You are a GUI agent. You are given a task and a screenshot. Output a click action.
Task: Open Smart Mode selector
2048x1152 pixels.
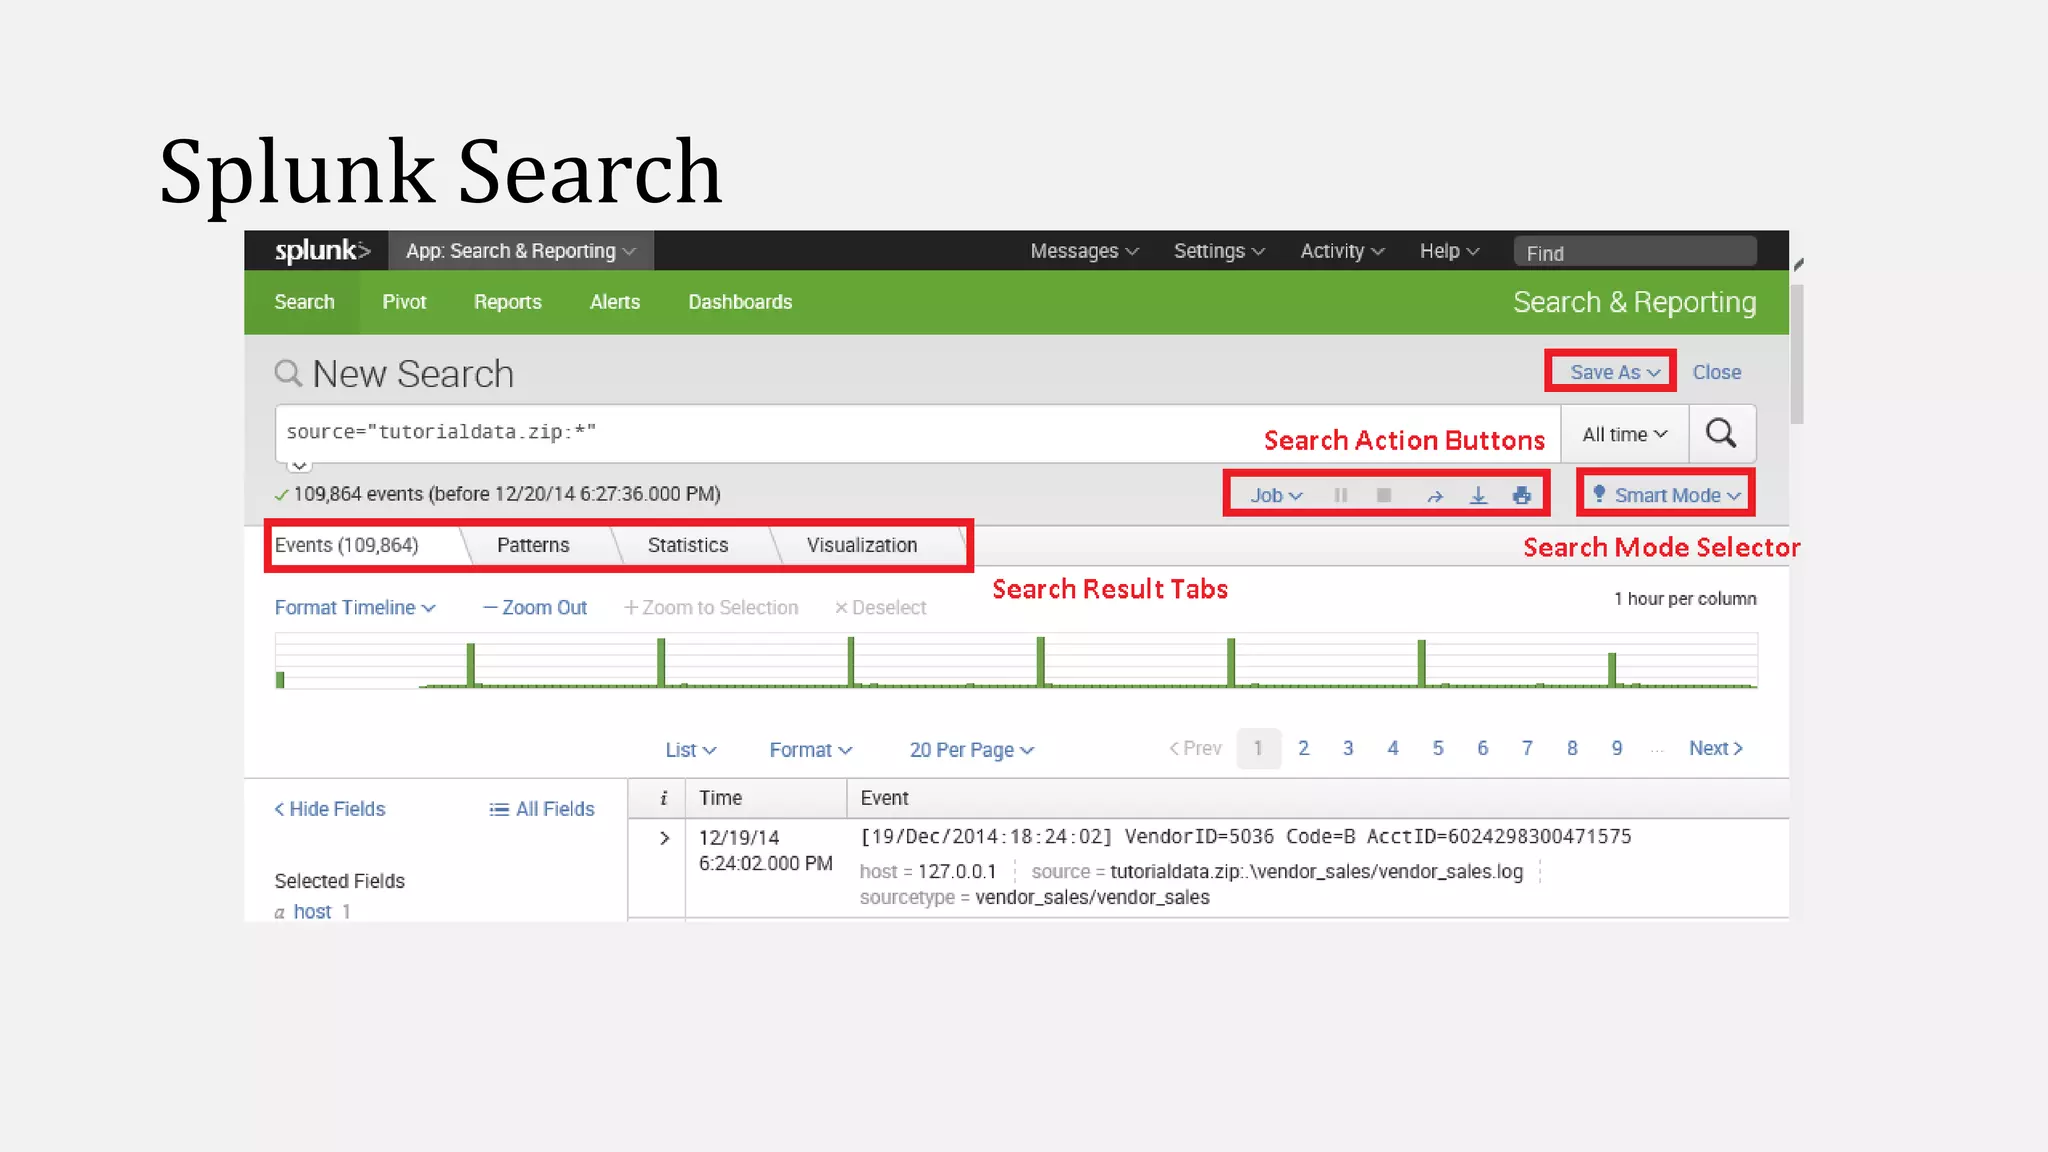[1667, 495]
